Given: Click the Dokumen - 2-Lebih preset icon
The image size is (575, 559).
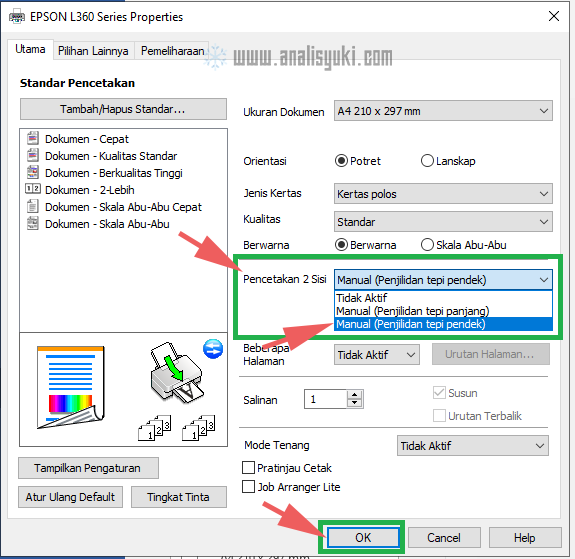Looking at the screenshot, I should (x=33, y=189).
